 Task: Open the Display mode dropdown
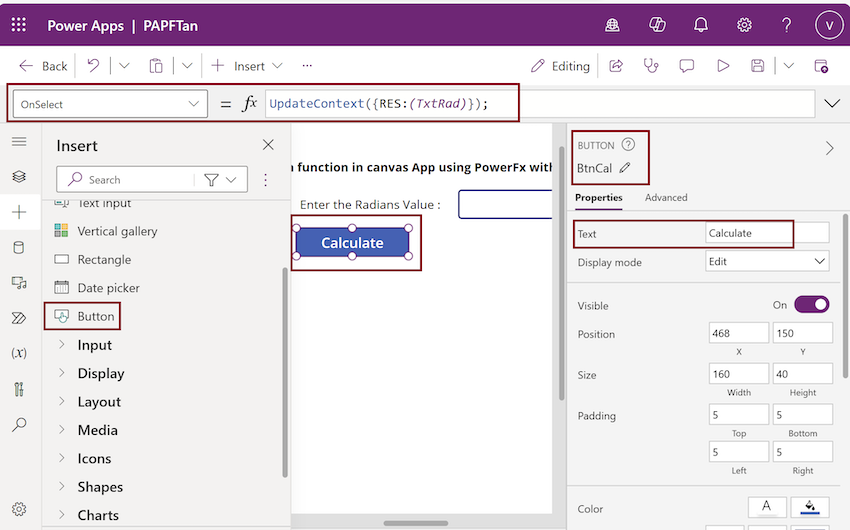pos(767,262)
